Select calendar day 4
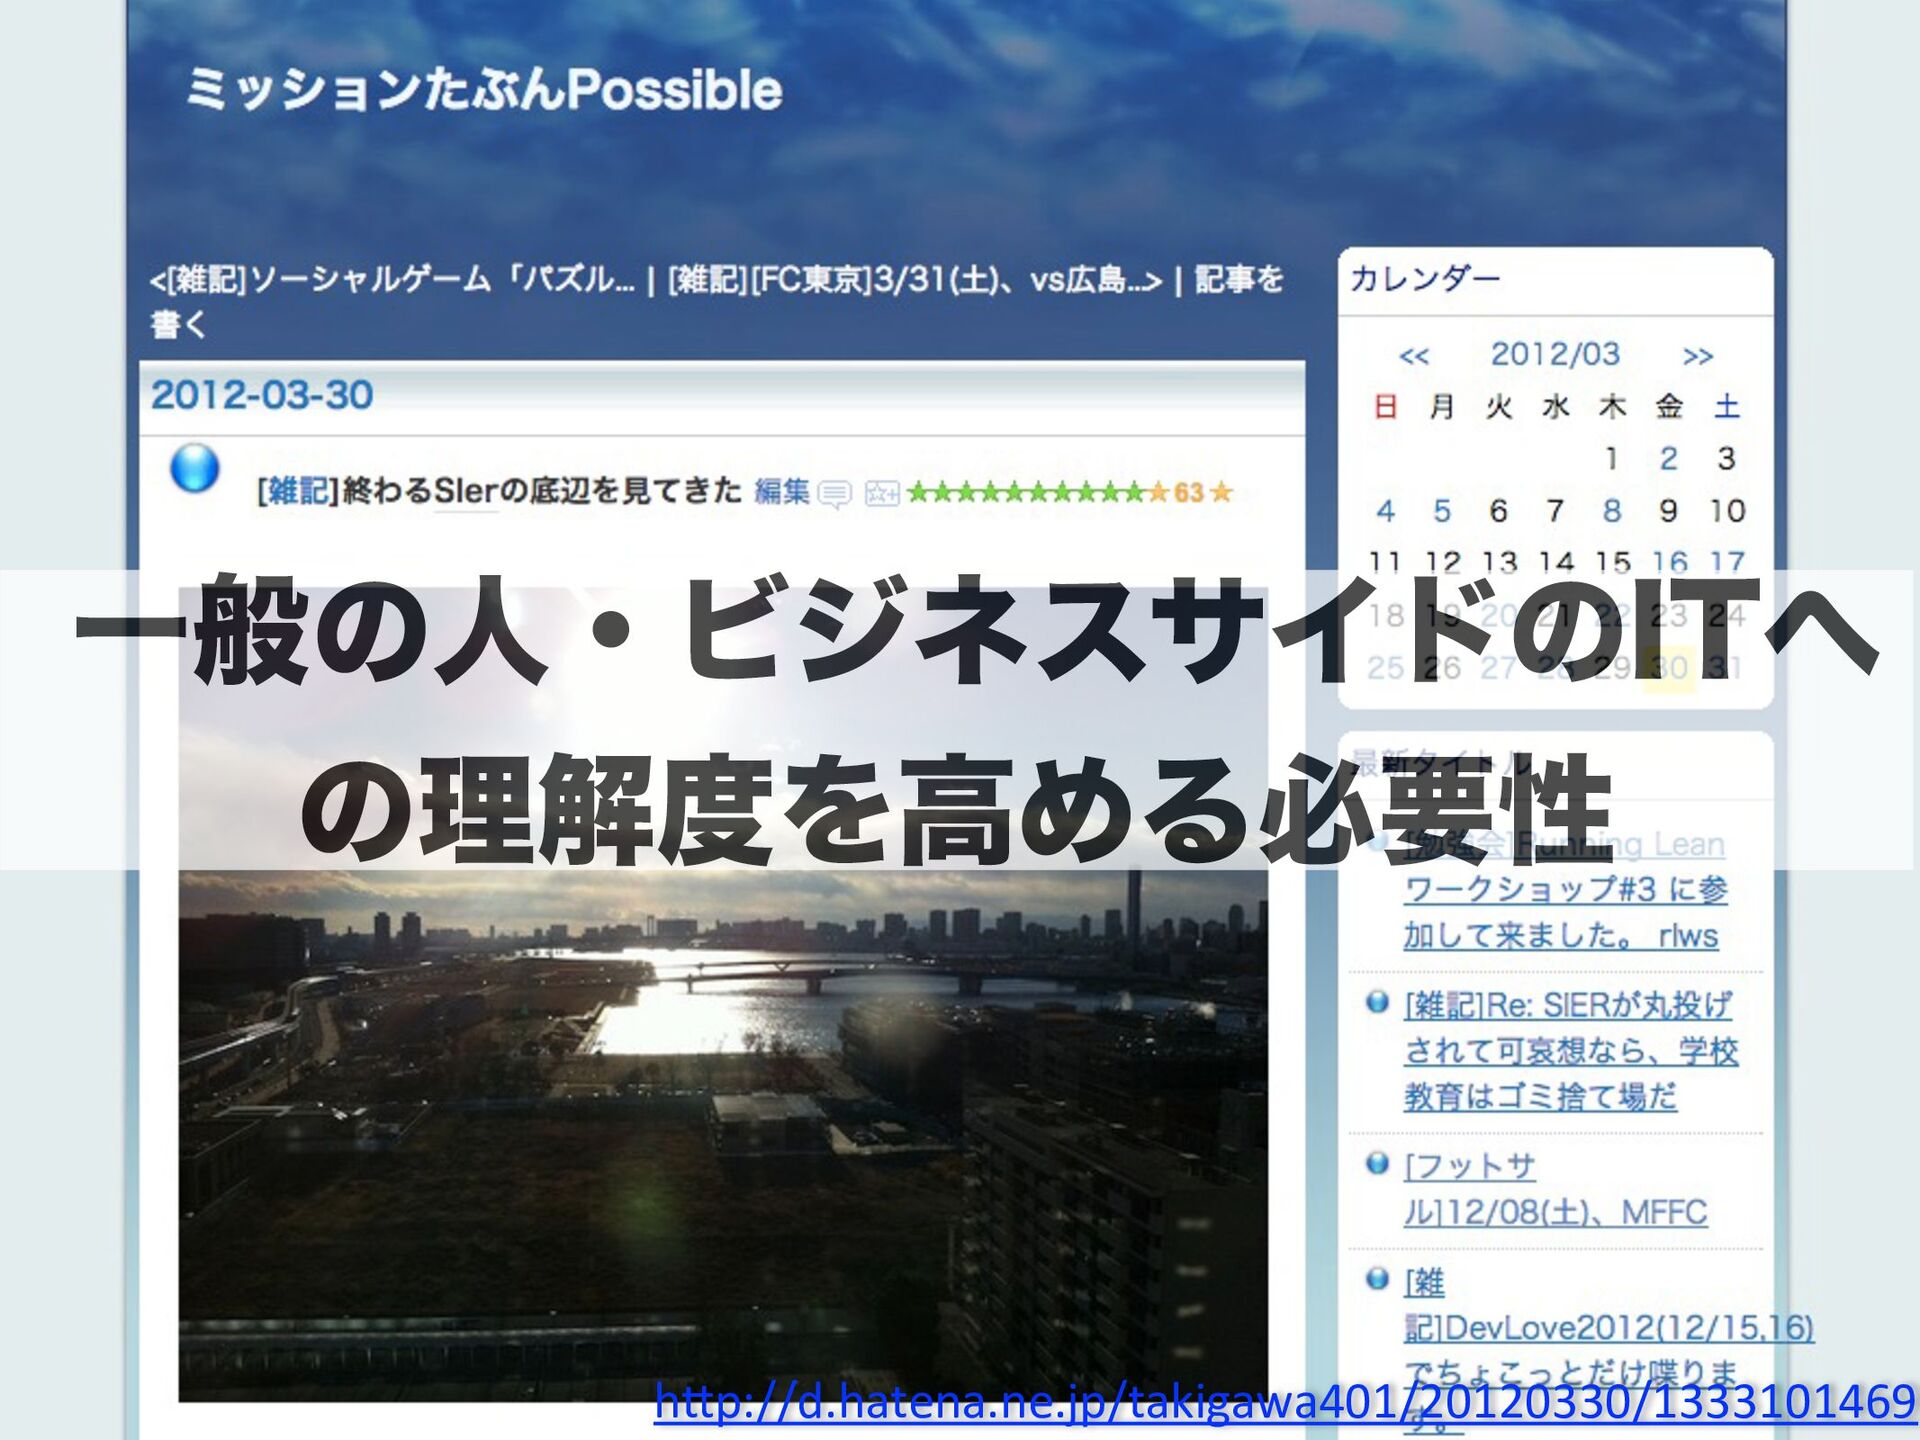 pos(1385,511)
